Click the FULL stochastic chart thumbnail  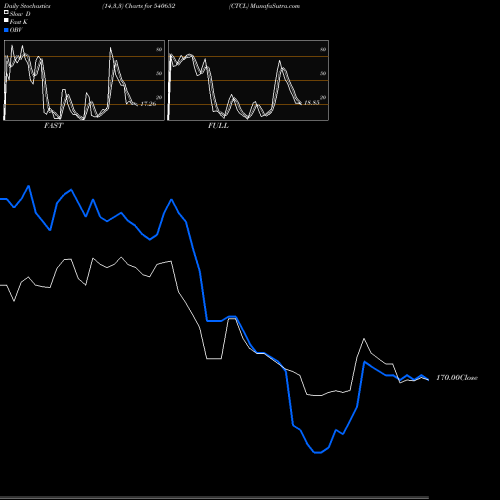click(248, 80)
